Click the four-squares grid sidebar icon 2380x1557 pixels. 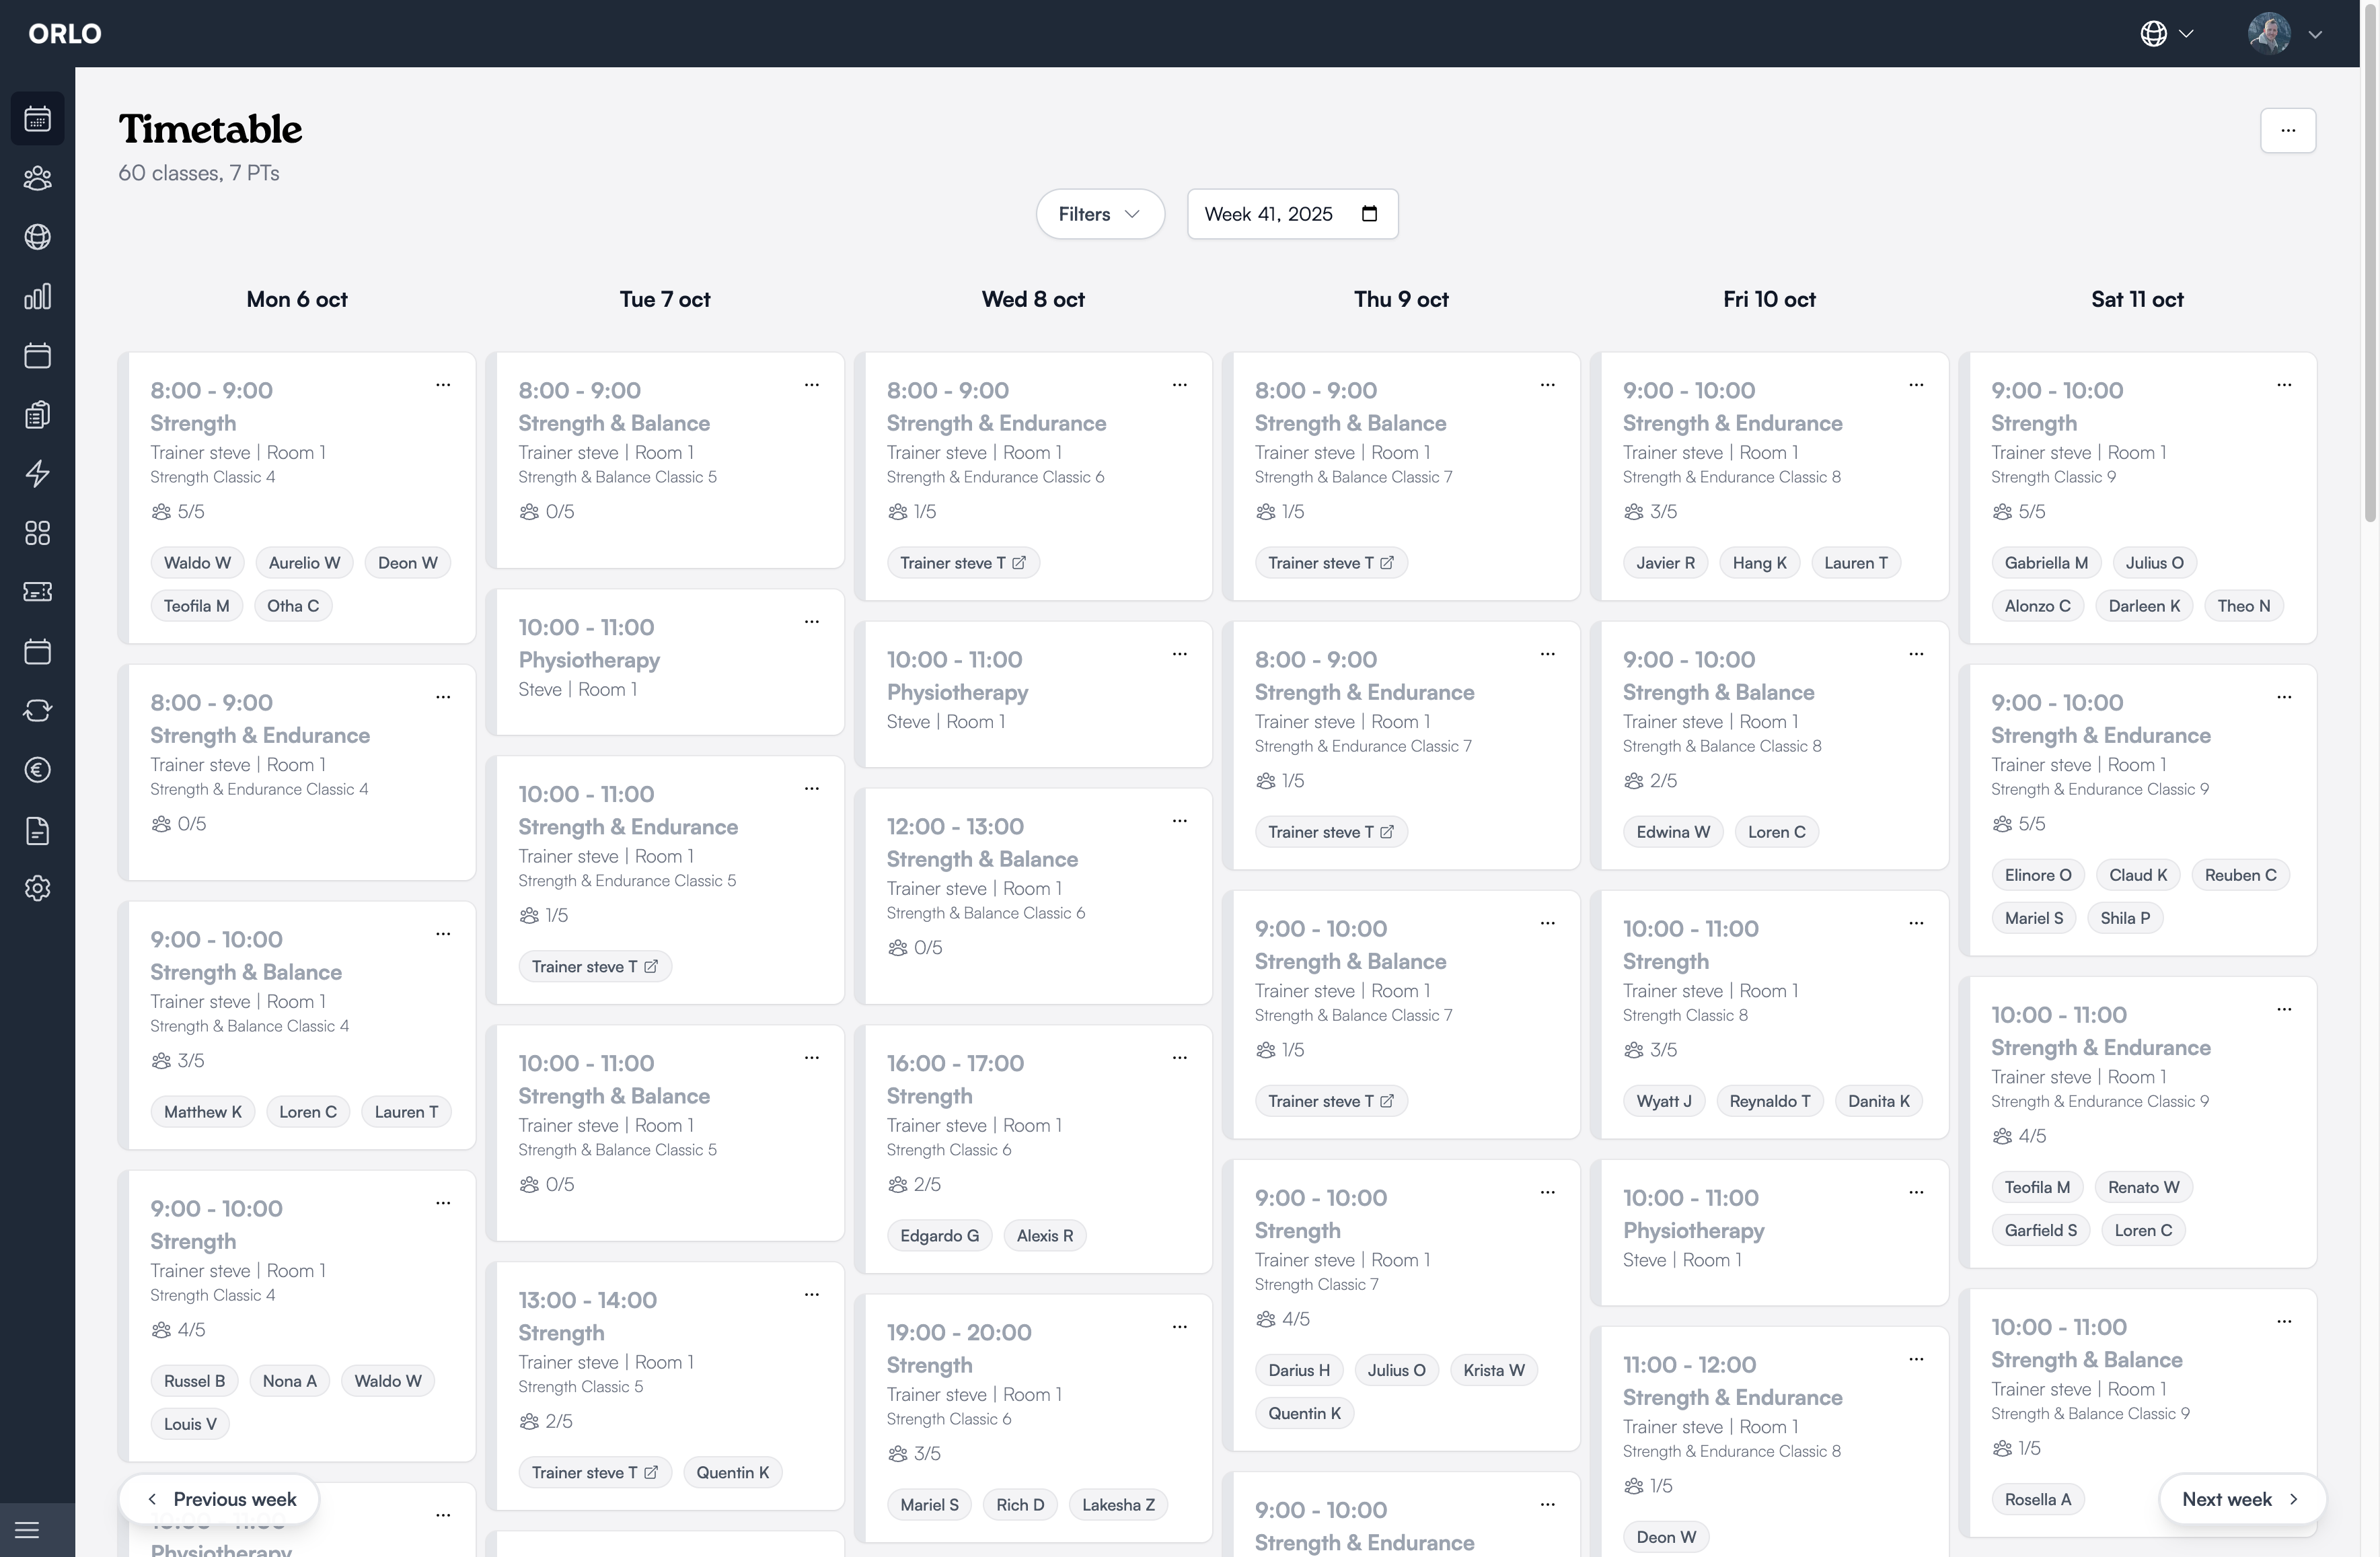point(37,533)
